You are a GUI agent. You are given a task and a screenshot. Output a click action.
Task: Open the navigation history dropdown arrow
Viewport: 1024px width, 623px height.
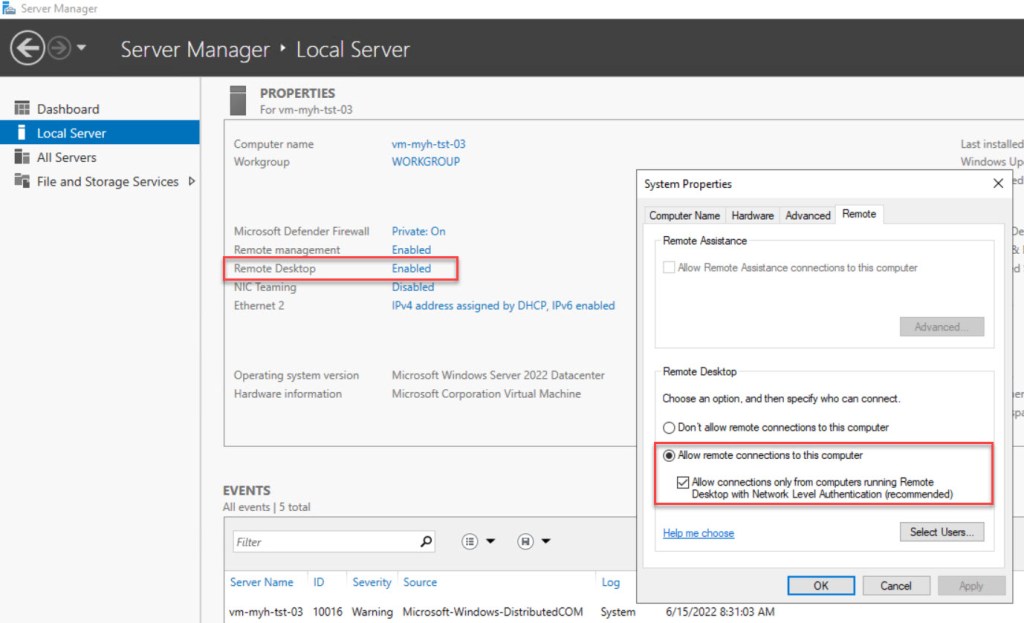82,48
